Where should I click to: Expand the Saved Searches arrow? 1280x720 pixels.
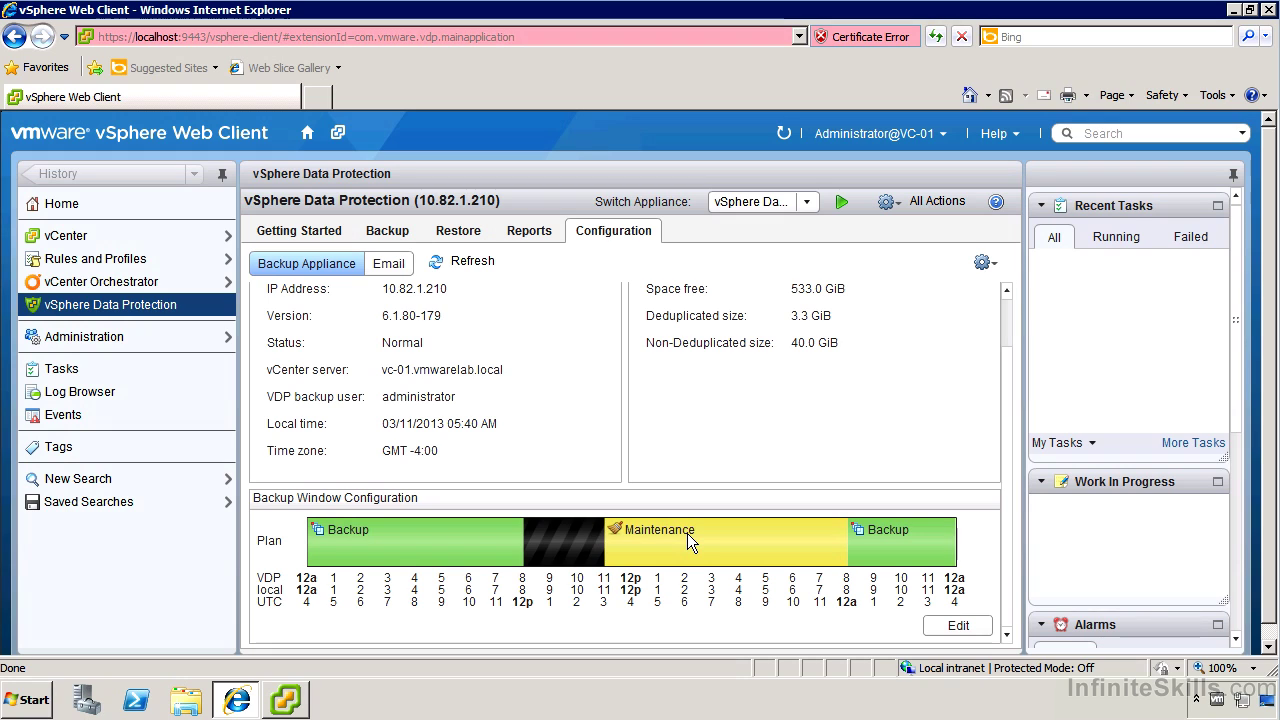pos(228,502)
